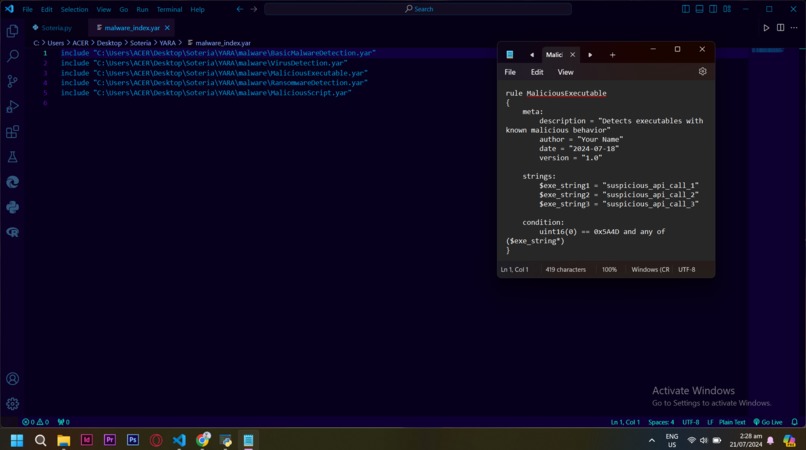Viewport: 806px width, 450px height.
Task: Open VS Code Edit menu
Action: click(x=47, y=9)
